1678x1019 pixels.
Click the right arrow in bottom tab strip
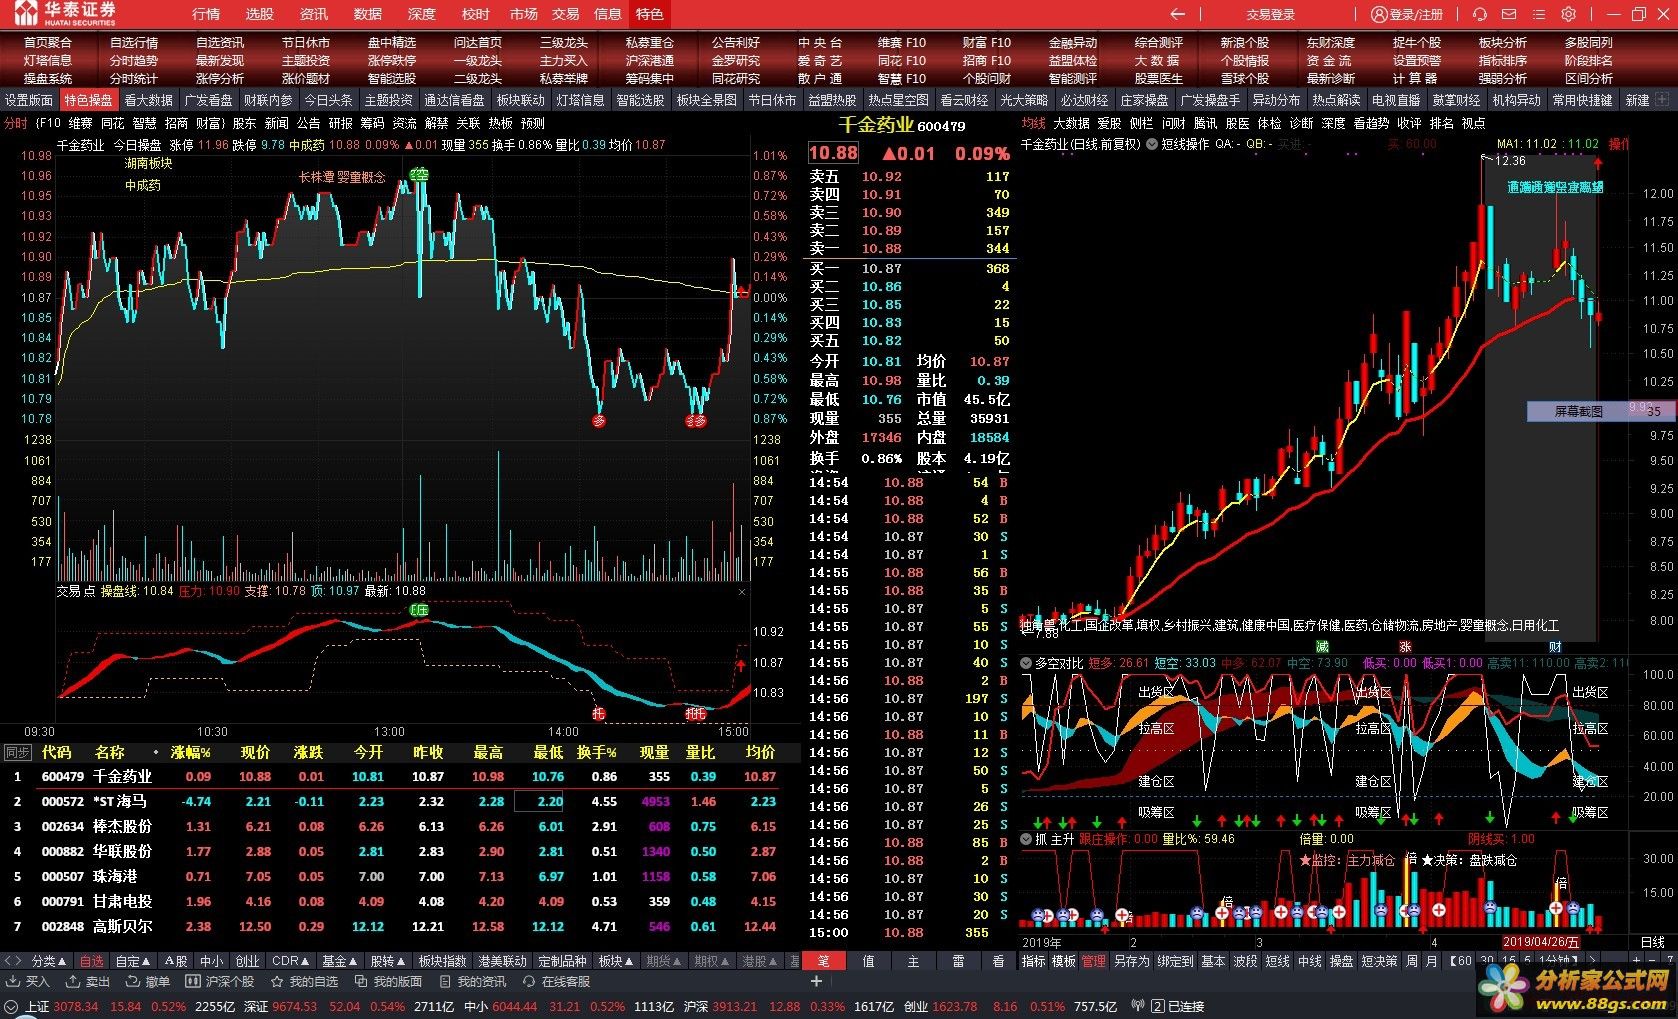(x=20, y=961)
